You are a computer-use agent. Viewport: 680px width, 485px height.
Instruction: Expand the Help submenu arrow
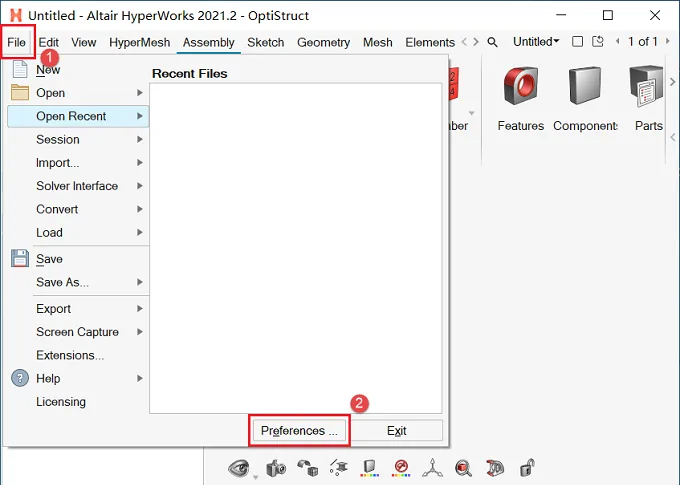click(x=140, y=378)
